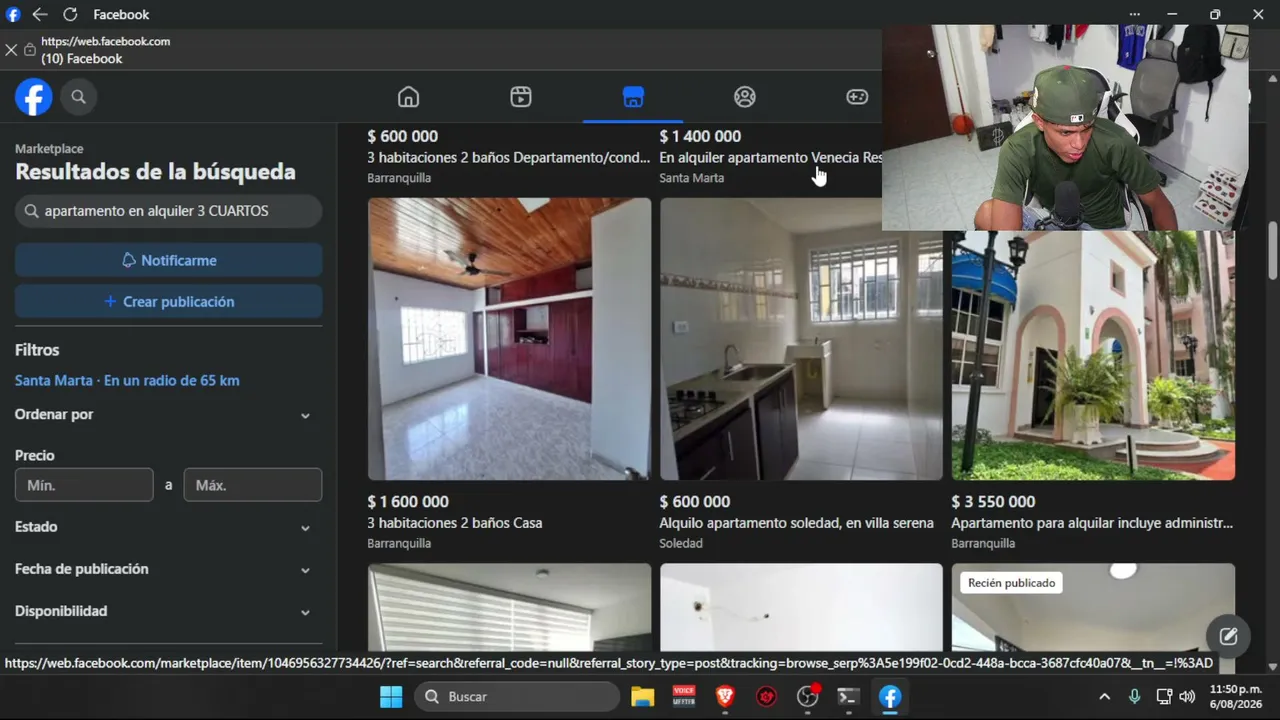Open the volume speaker tray icon
Viewport: 1280px width, 720px height.
pos(1187,697)
